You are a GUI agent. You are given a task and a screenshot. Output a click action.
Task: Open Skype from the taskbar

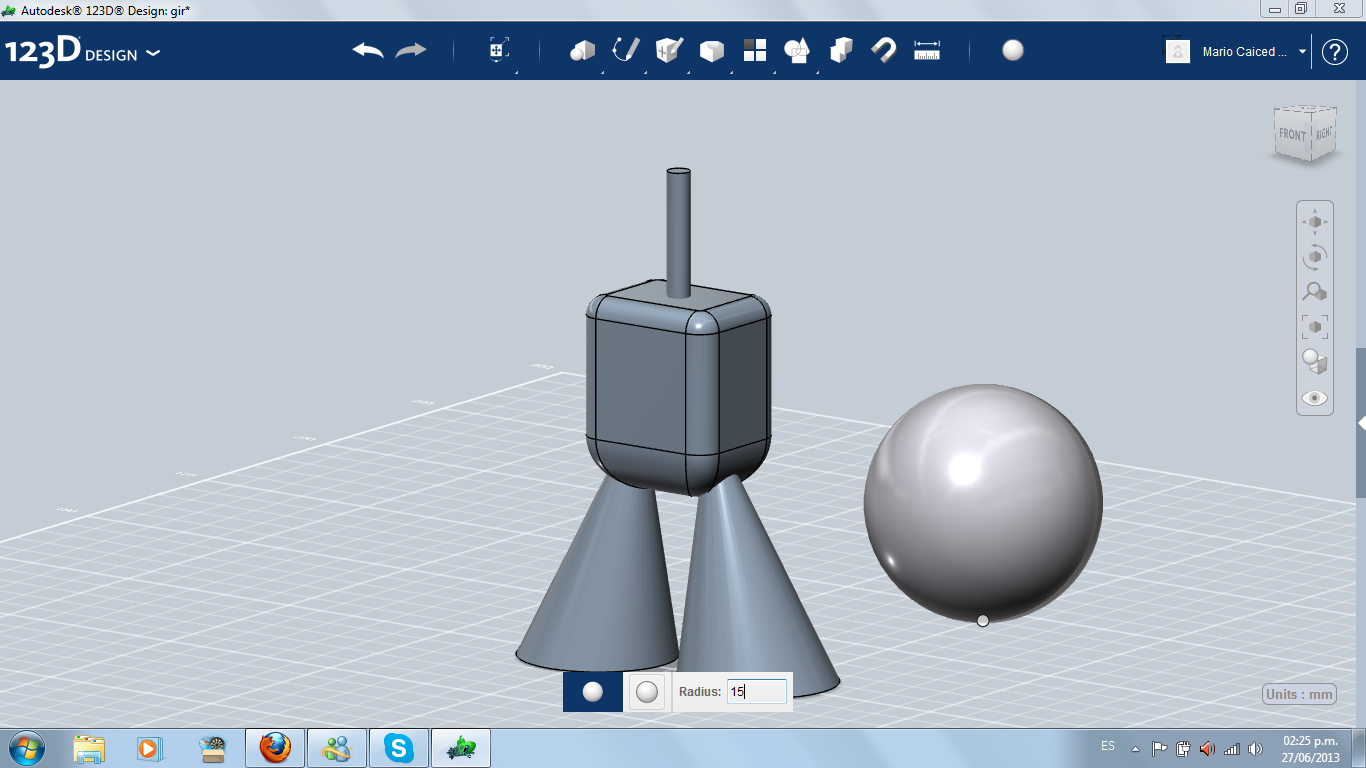click(400, 748)
